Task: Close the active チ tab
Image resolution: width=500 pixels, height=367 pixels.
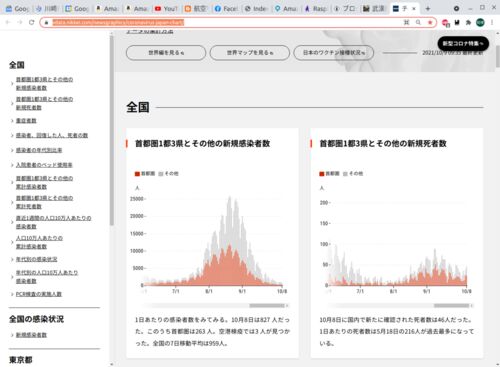Action: (x=414, y=9)
